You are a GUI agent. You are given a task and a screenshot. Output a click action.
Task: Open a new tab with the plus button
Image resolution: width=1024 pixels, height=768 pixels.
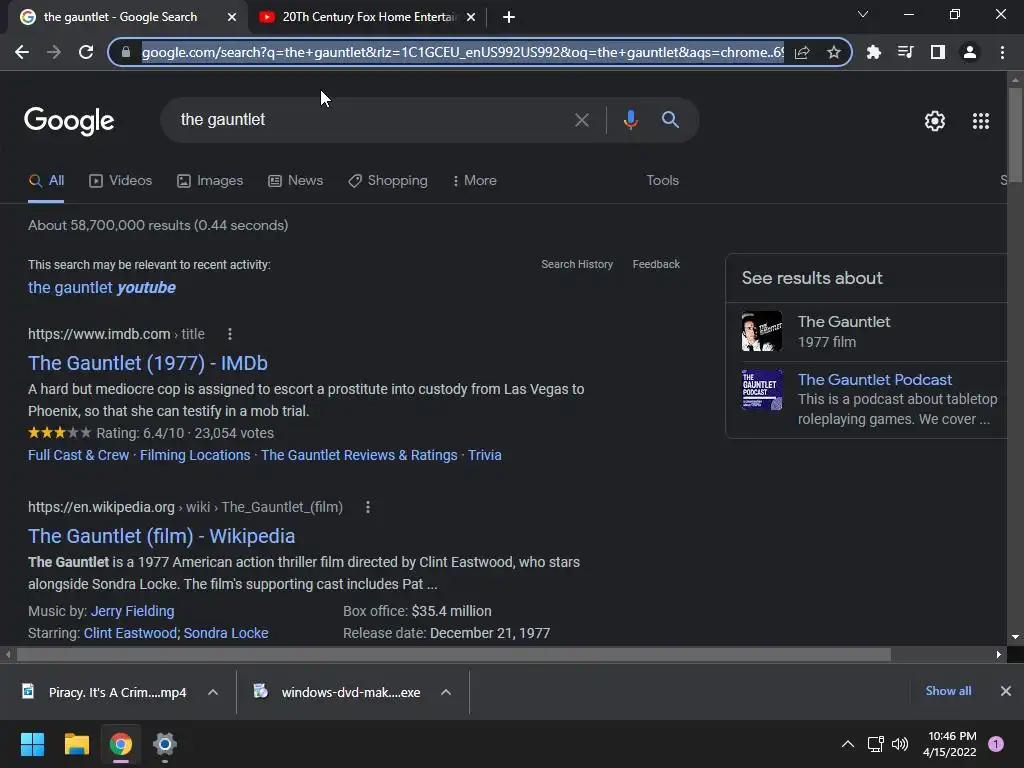pyautogui.click(x=509, y=17)
